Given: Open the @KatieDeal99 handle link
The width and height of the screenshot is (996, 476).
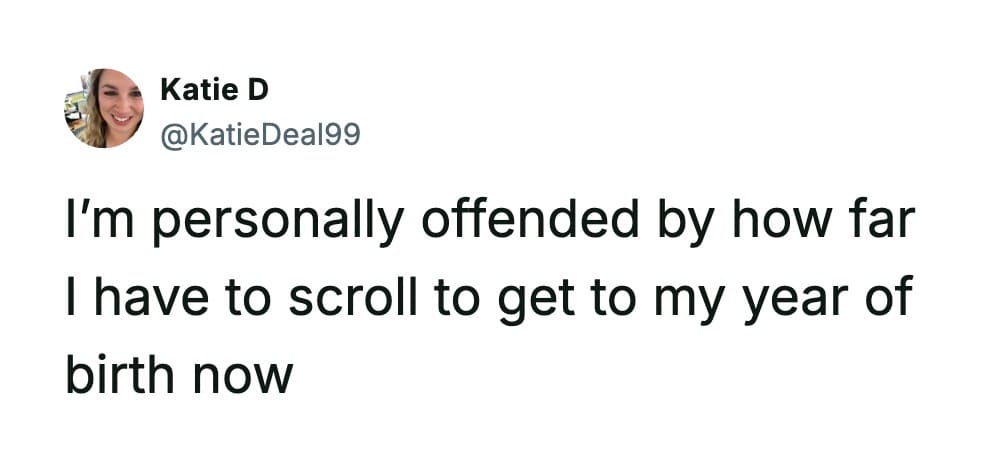Looking at the screenshot, I should click(x=258, y=132).
